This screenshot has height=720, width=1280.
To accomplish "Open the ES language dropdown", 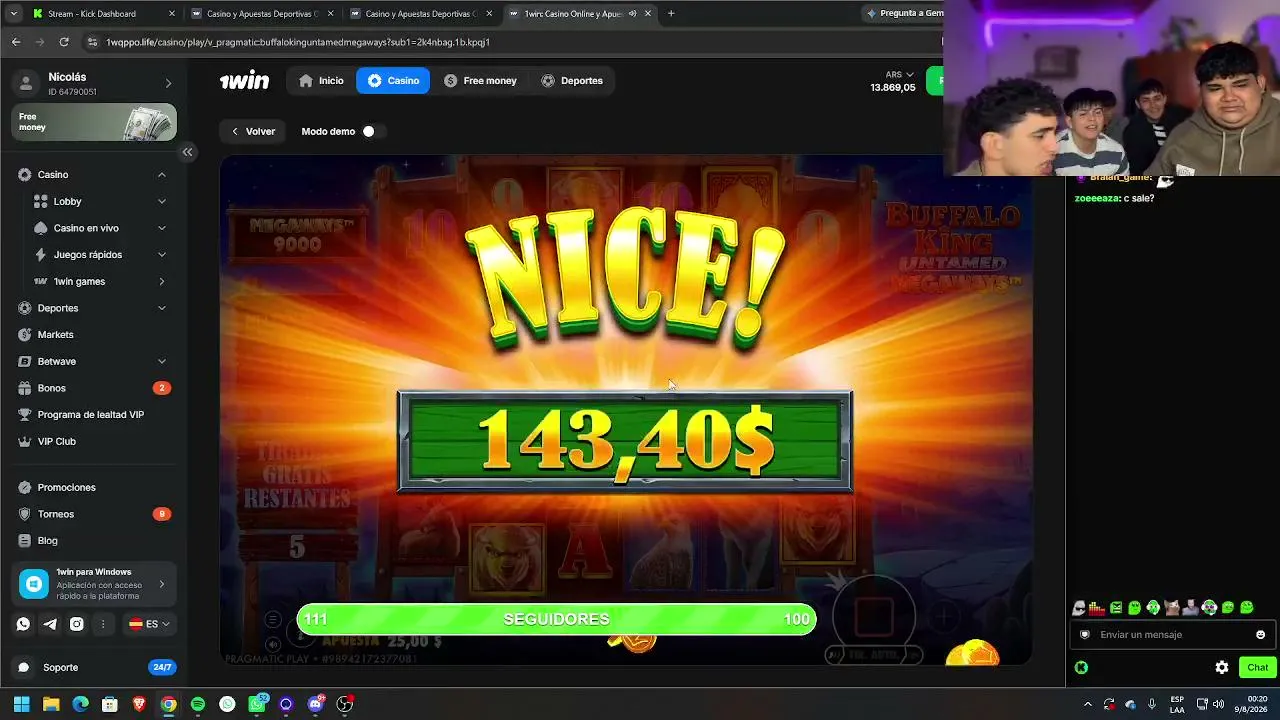I will click(x=149, y=624).
